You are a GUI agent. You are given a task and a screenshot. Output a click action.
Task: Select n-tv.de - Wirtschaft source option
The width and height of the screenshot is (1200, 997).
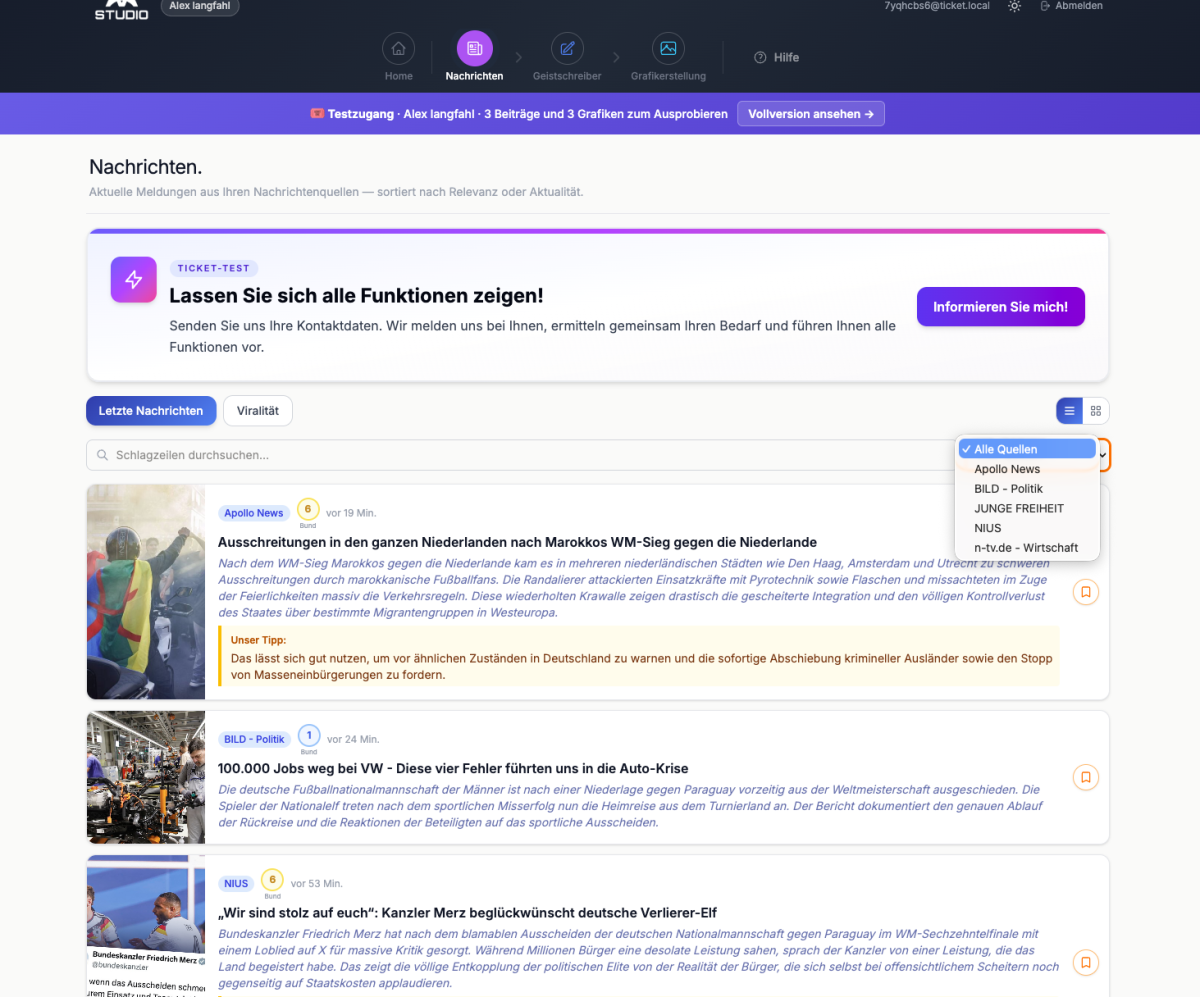coord(1028,548)
